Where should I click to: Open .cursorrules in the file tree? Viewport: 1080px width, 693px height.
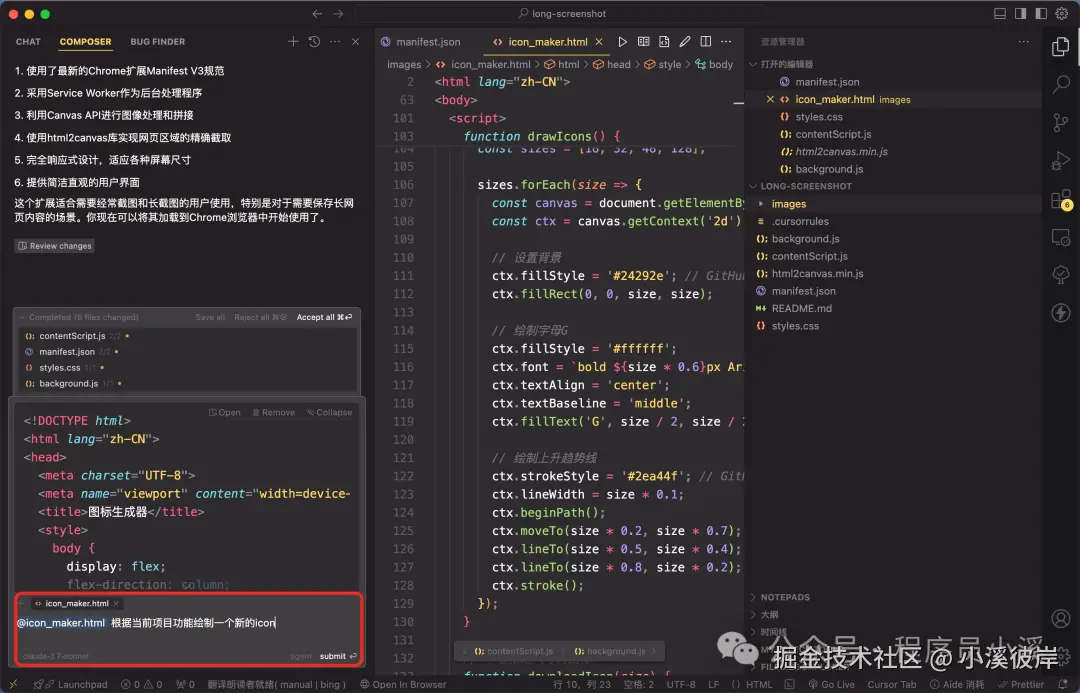(800, 221)
